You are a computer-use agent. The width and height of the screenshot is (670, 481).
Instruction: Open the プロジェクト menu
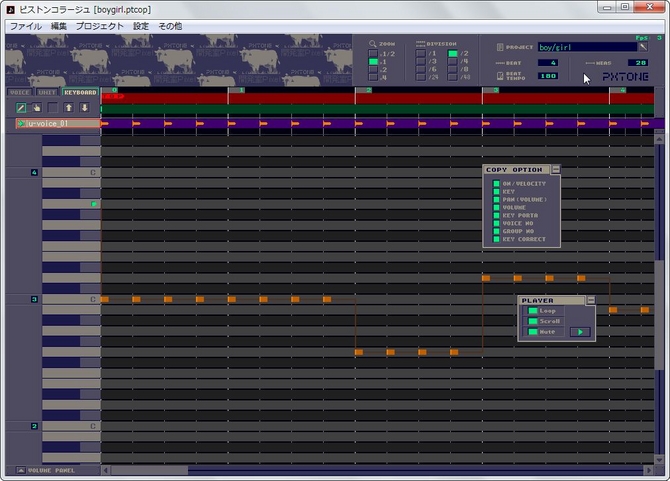pyautogui.click(x=100, y=25)
